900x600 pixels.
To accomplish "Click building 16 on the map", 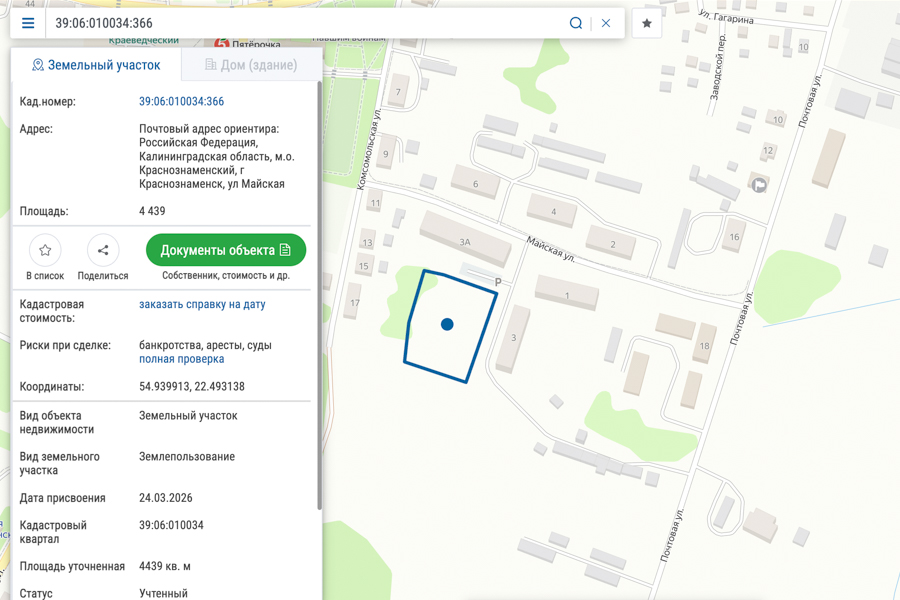I will (x=734, y=235).
